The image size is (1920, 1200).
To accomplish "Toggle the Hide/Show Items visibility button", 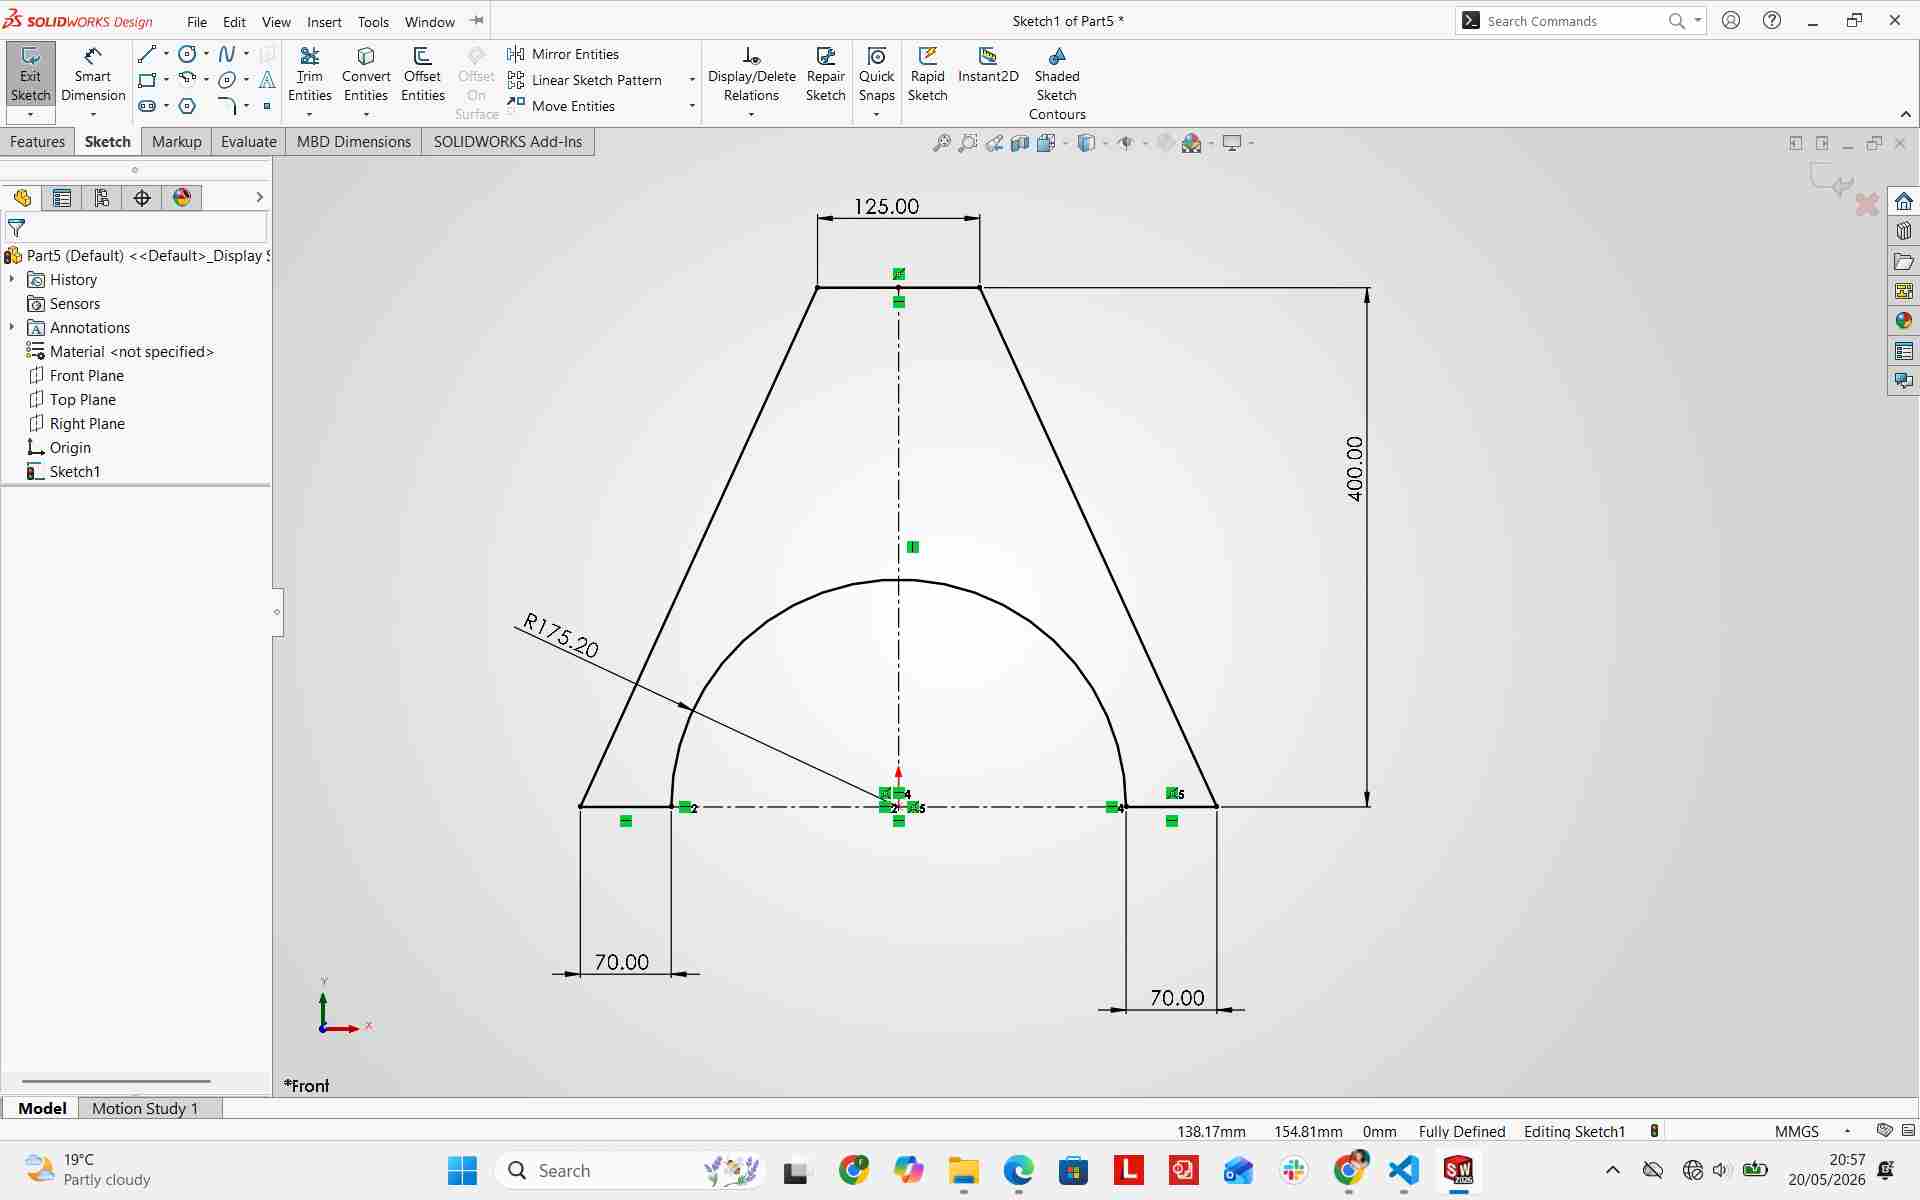I will coord(1126,143).
